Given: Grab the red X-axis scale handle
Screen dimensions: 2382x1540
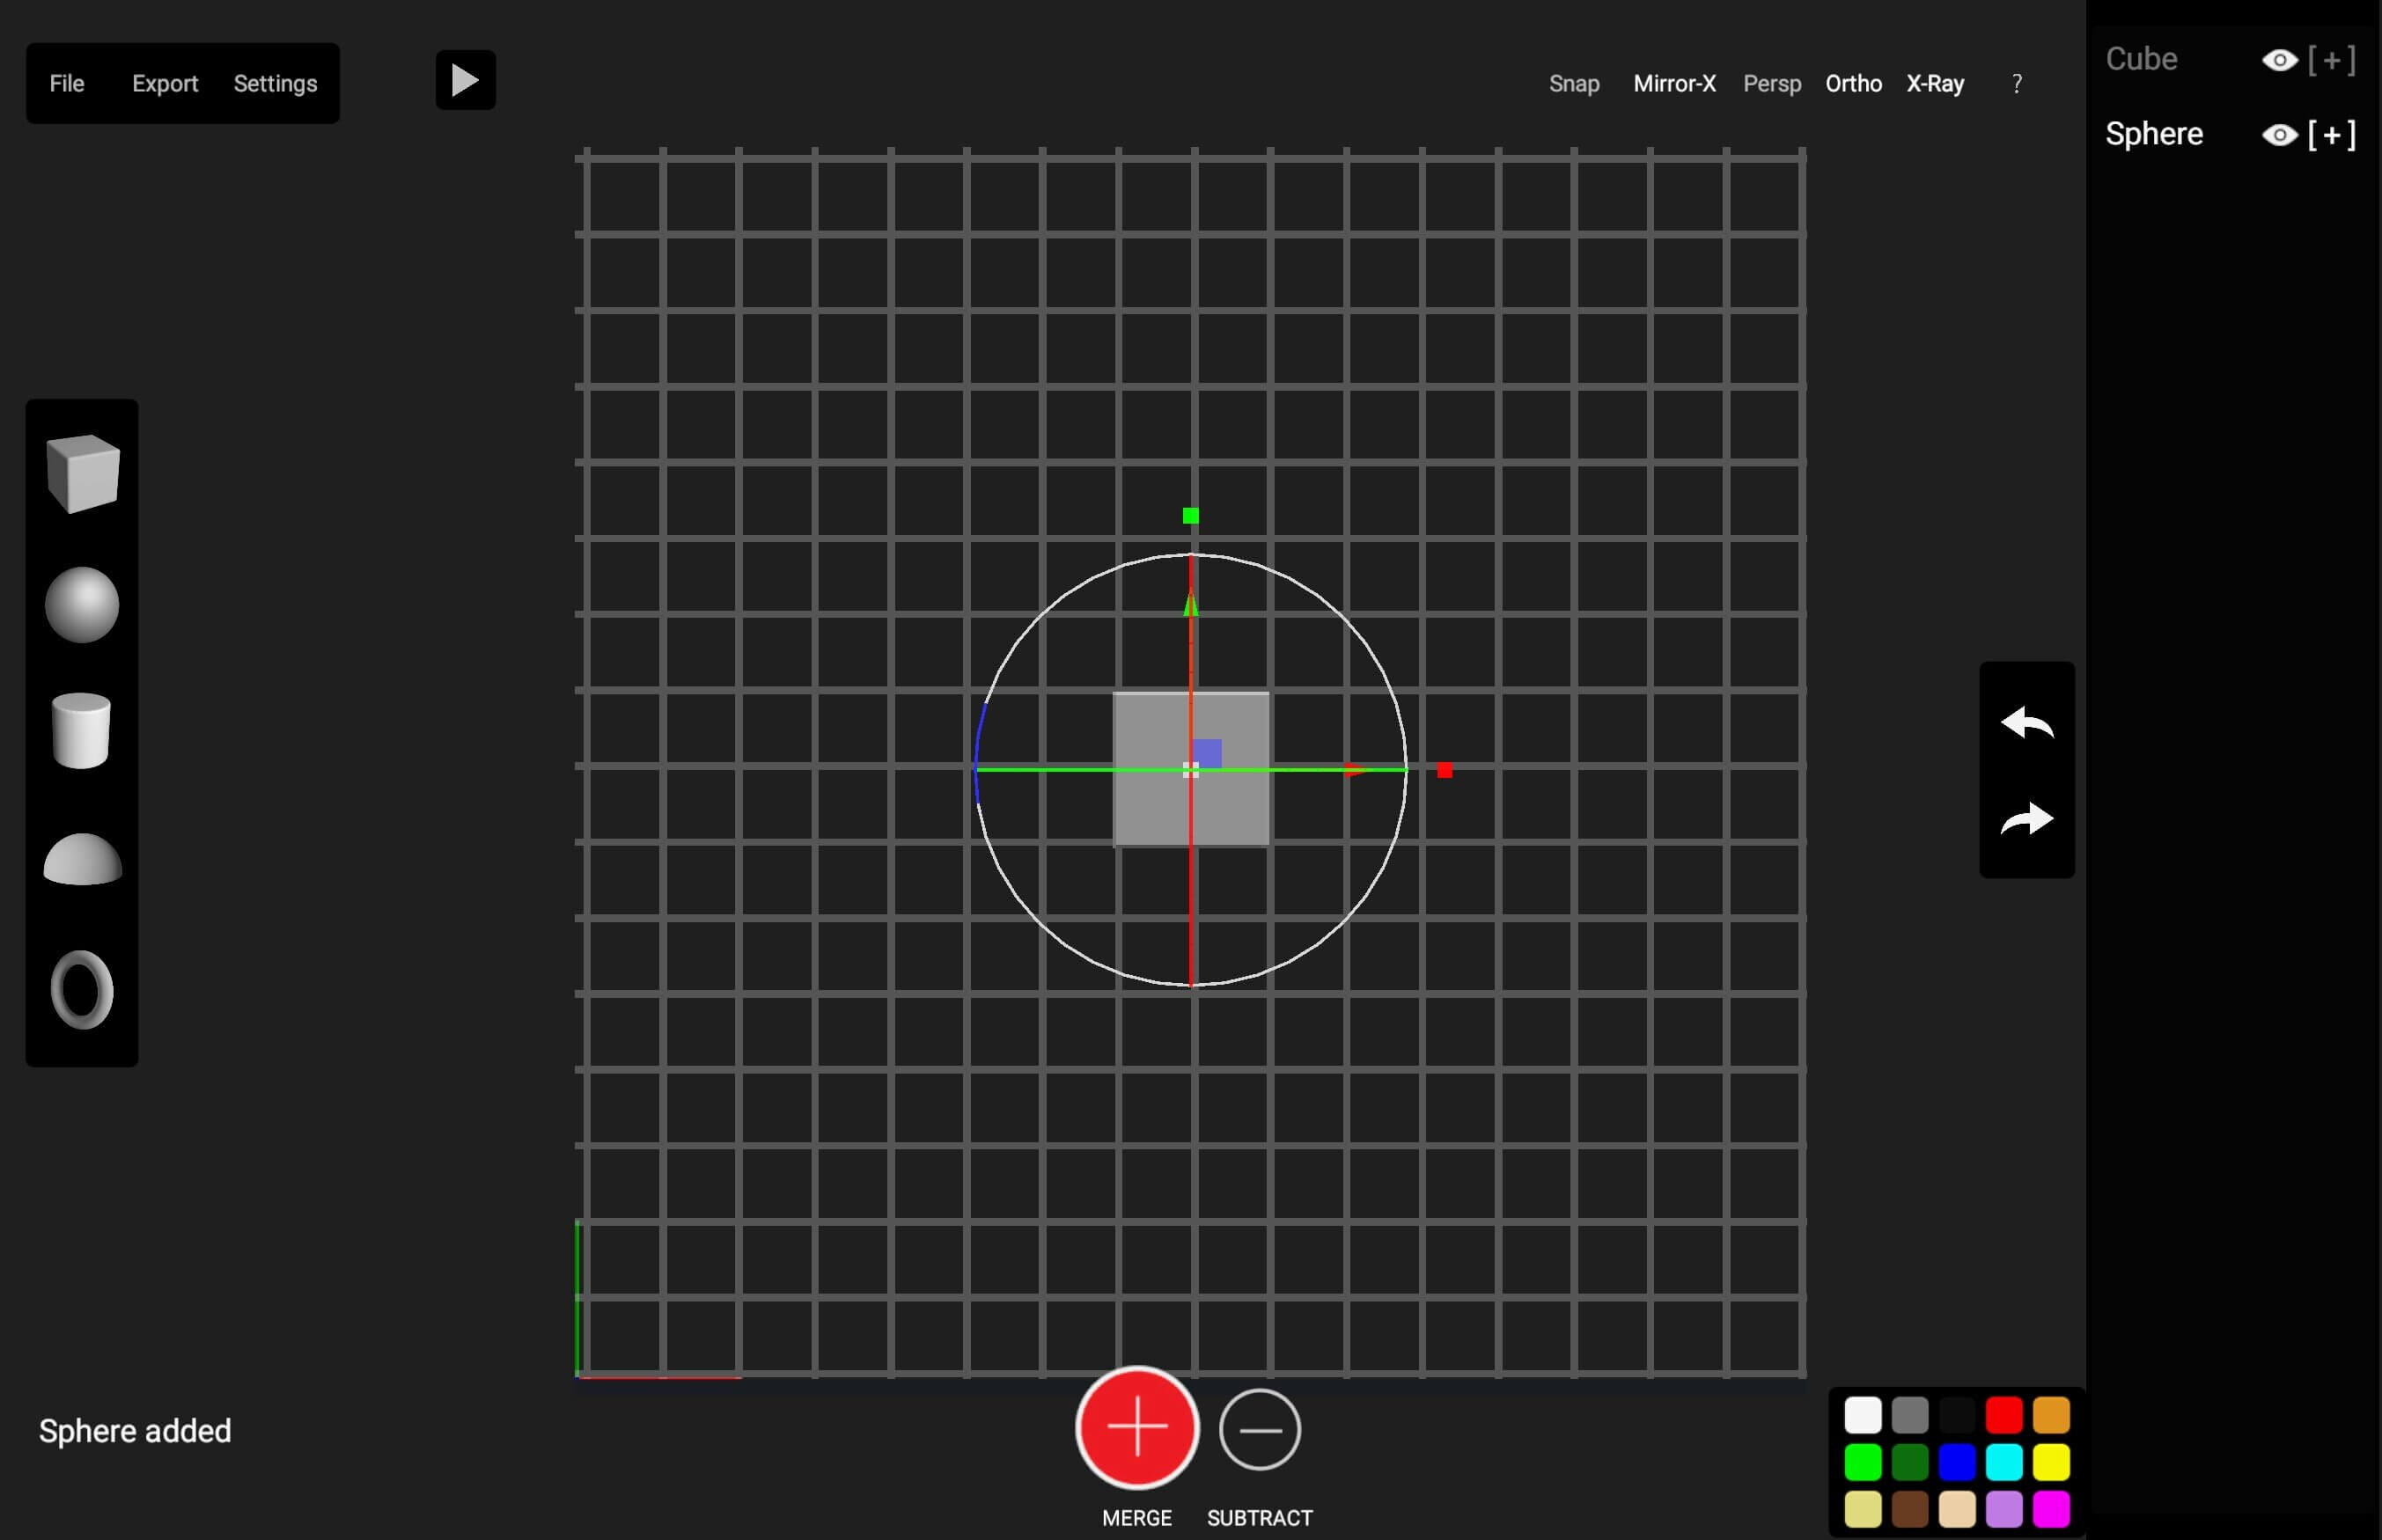Looking at the screenshot, I should coord(1444,770).
